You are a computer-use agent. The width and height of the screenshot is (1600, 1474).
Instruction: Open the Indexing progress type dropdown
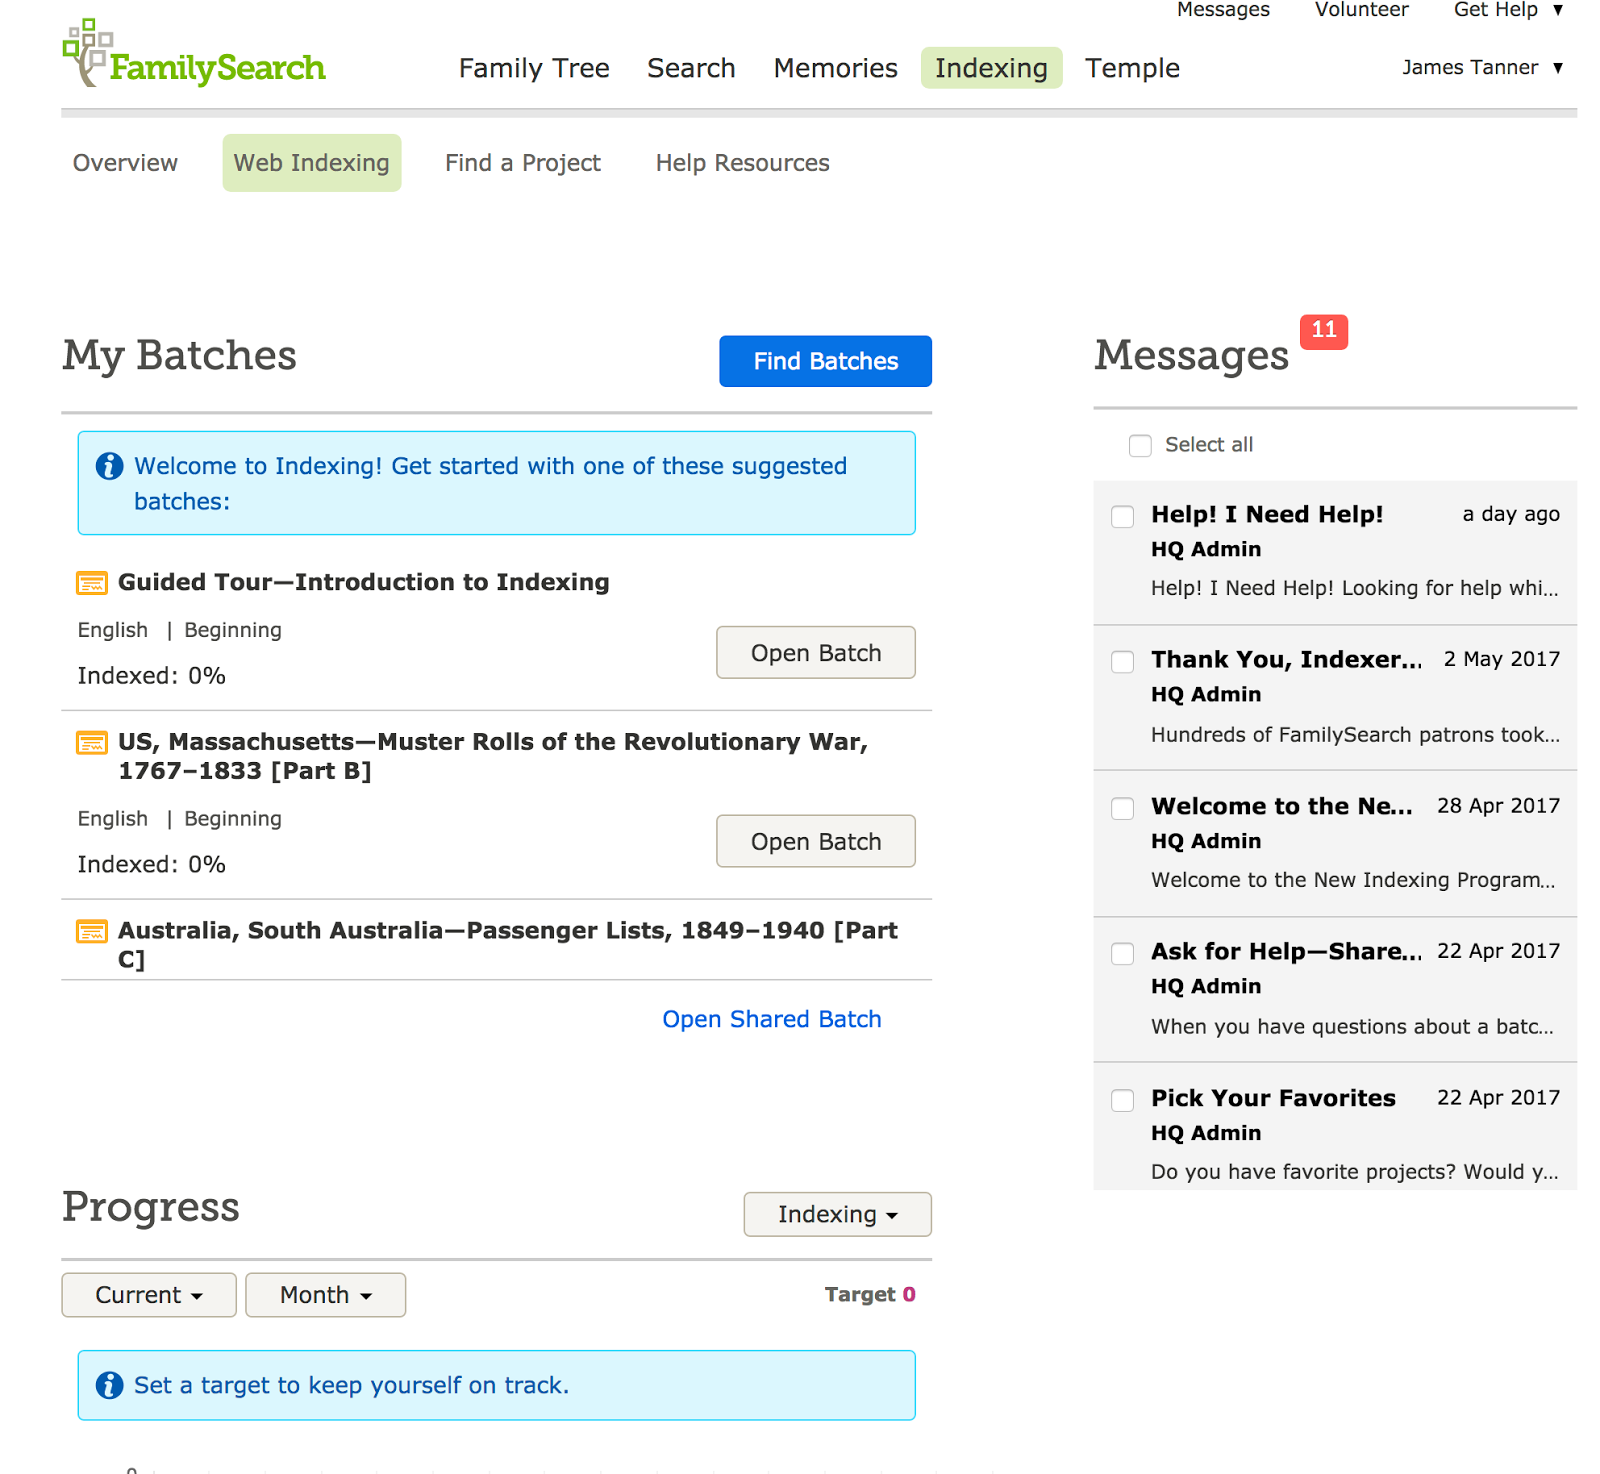pyautogui.click(x=838, y=1214)
